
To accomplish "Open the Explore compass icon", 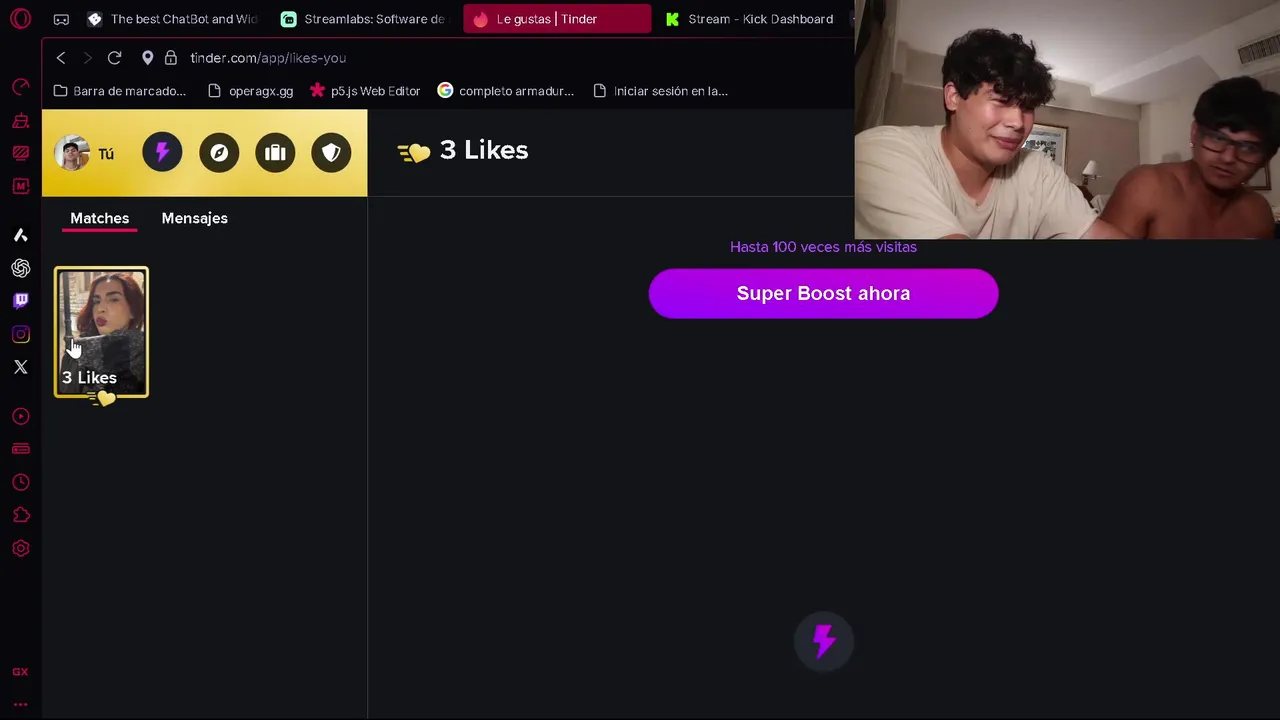I will [219, 153].
